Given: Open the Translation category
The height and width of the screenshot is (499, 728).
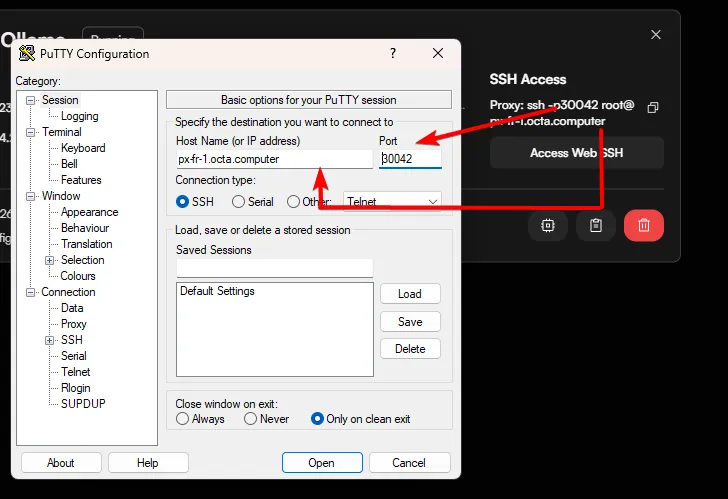Looking at the screenshot, I should (x=86, y=244).
